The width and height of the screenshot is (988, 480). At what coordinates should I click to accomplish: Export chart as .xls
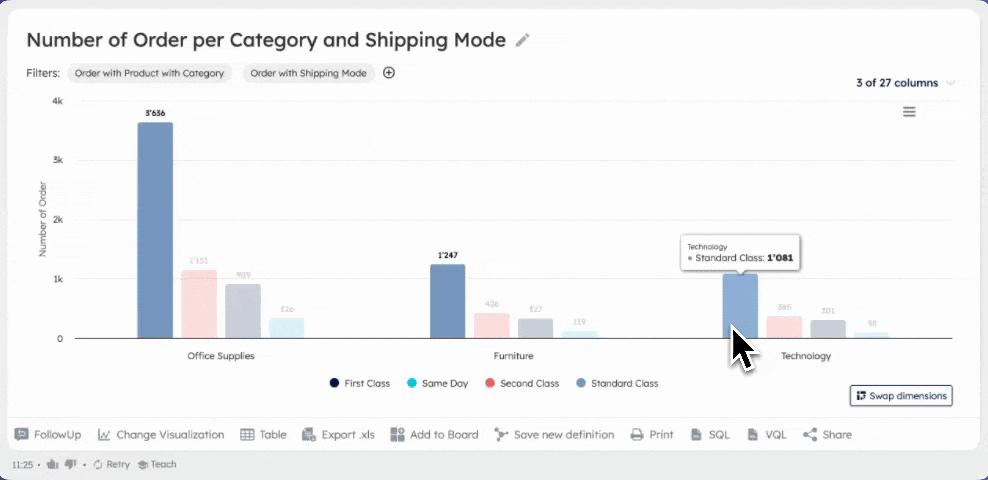338,435
